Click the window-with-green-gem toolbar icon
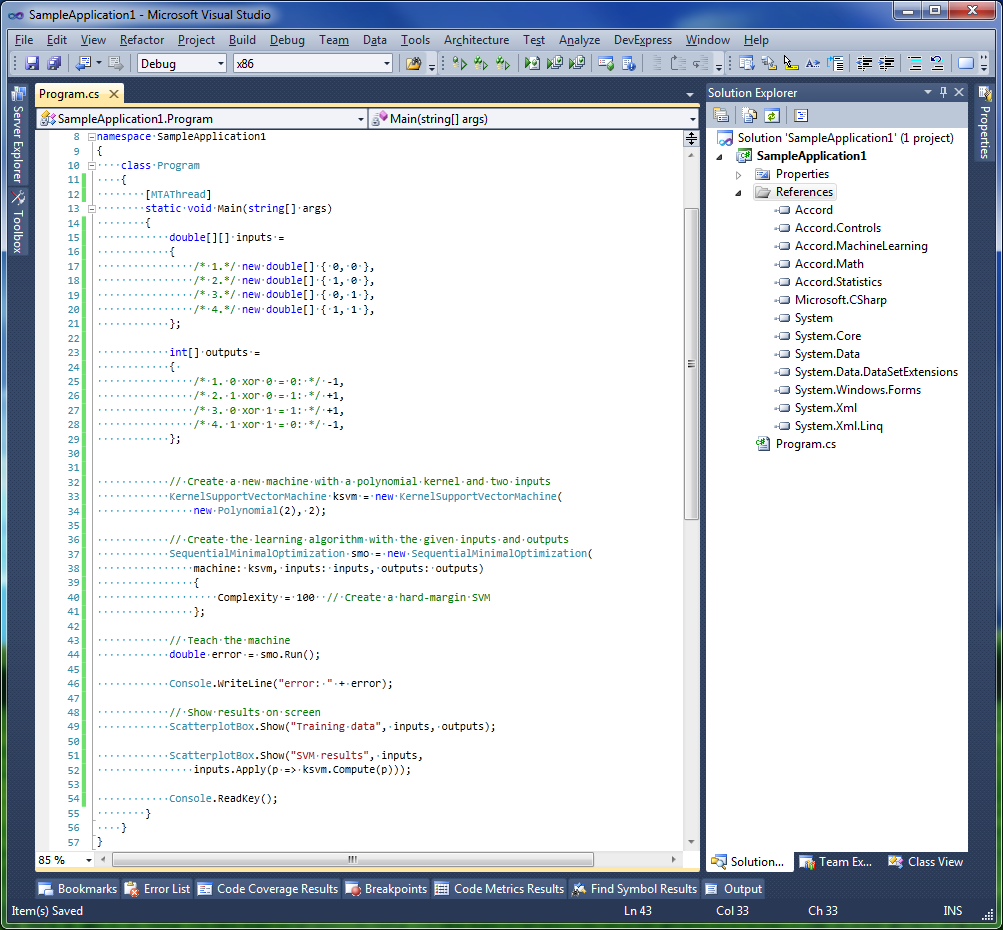1003x930 pixels. tap(606, 63)
